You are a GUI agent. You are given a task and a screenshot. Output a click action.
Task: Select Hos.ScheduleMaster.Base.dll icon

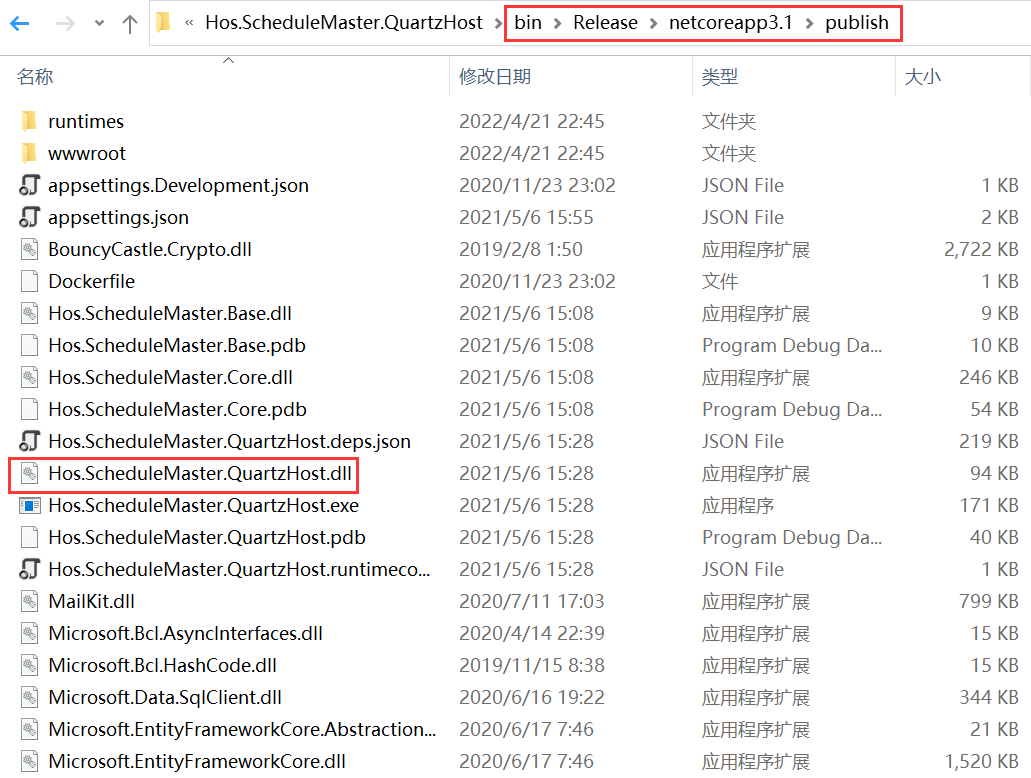click(x=30, y=313)
